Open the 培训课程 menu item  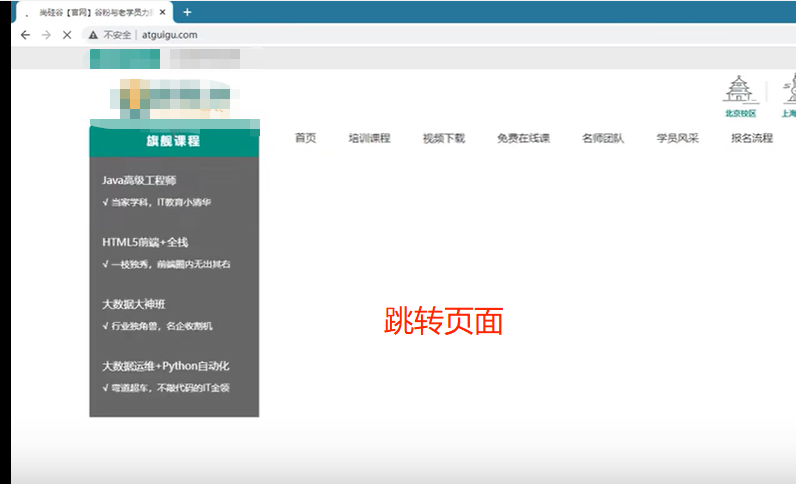click(x=370, y=138)
